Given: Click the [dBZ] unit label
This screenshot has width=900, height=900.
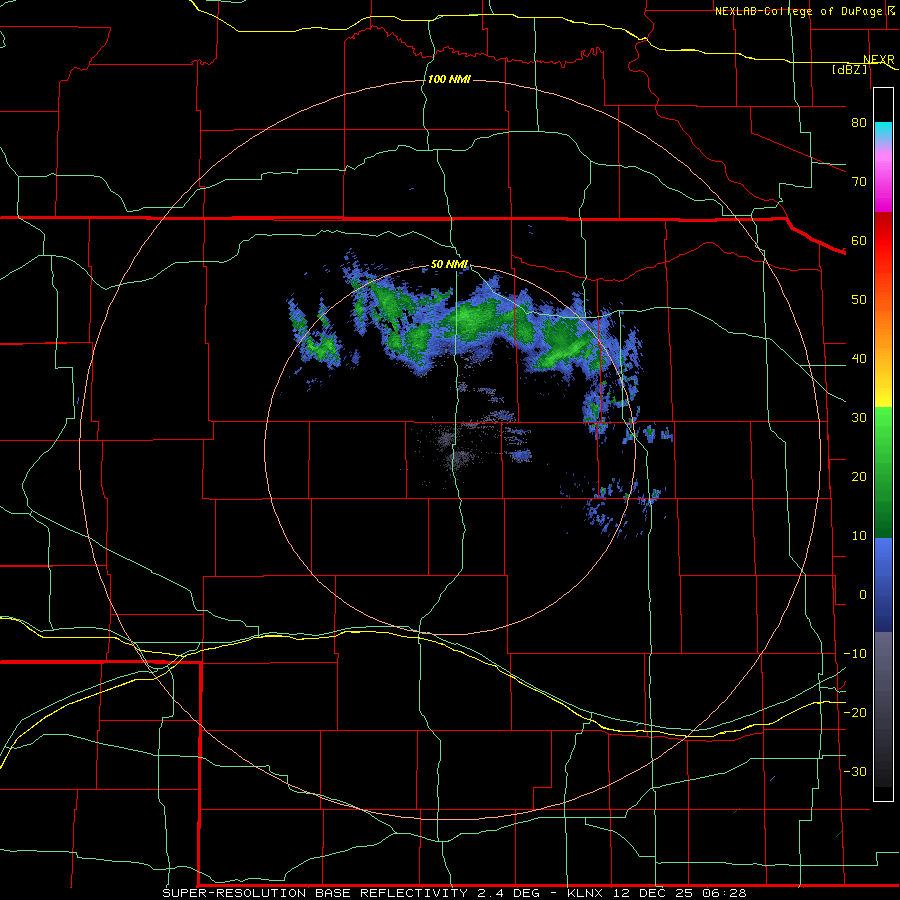Looking at the screenshot, I should point(849,69).
